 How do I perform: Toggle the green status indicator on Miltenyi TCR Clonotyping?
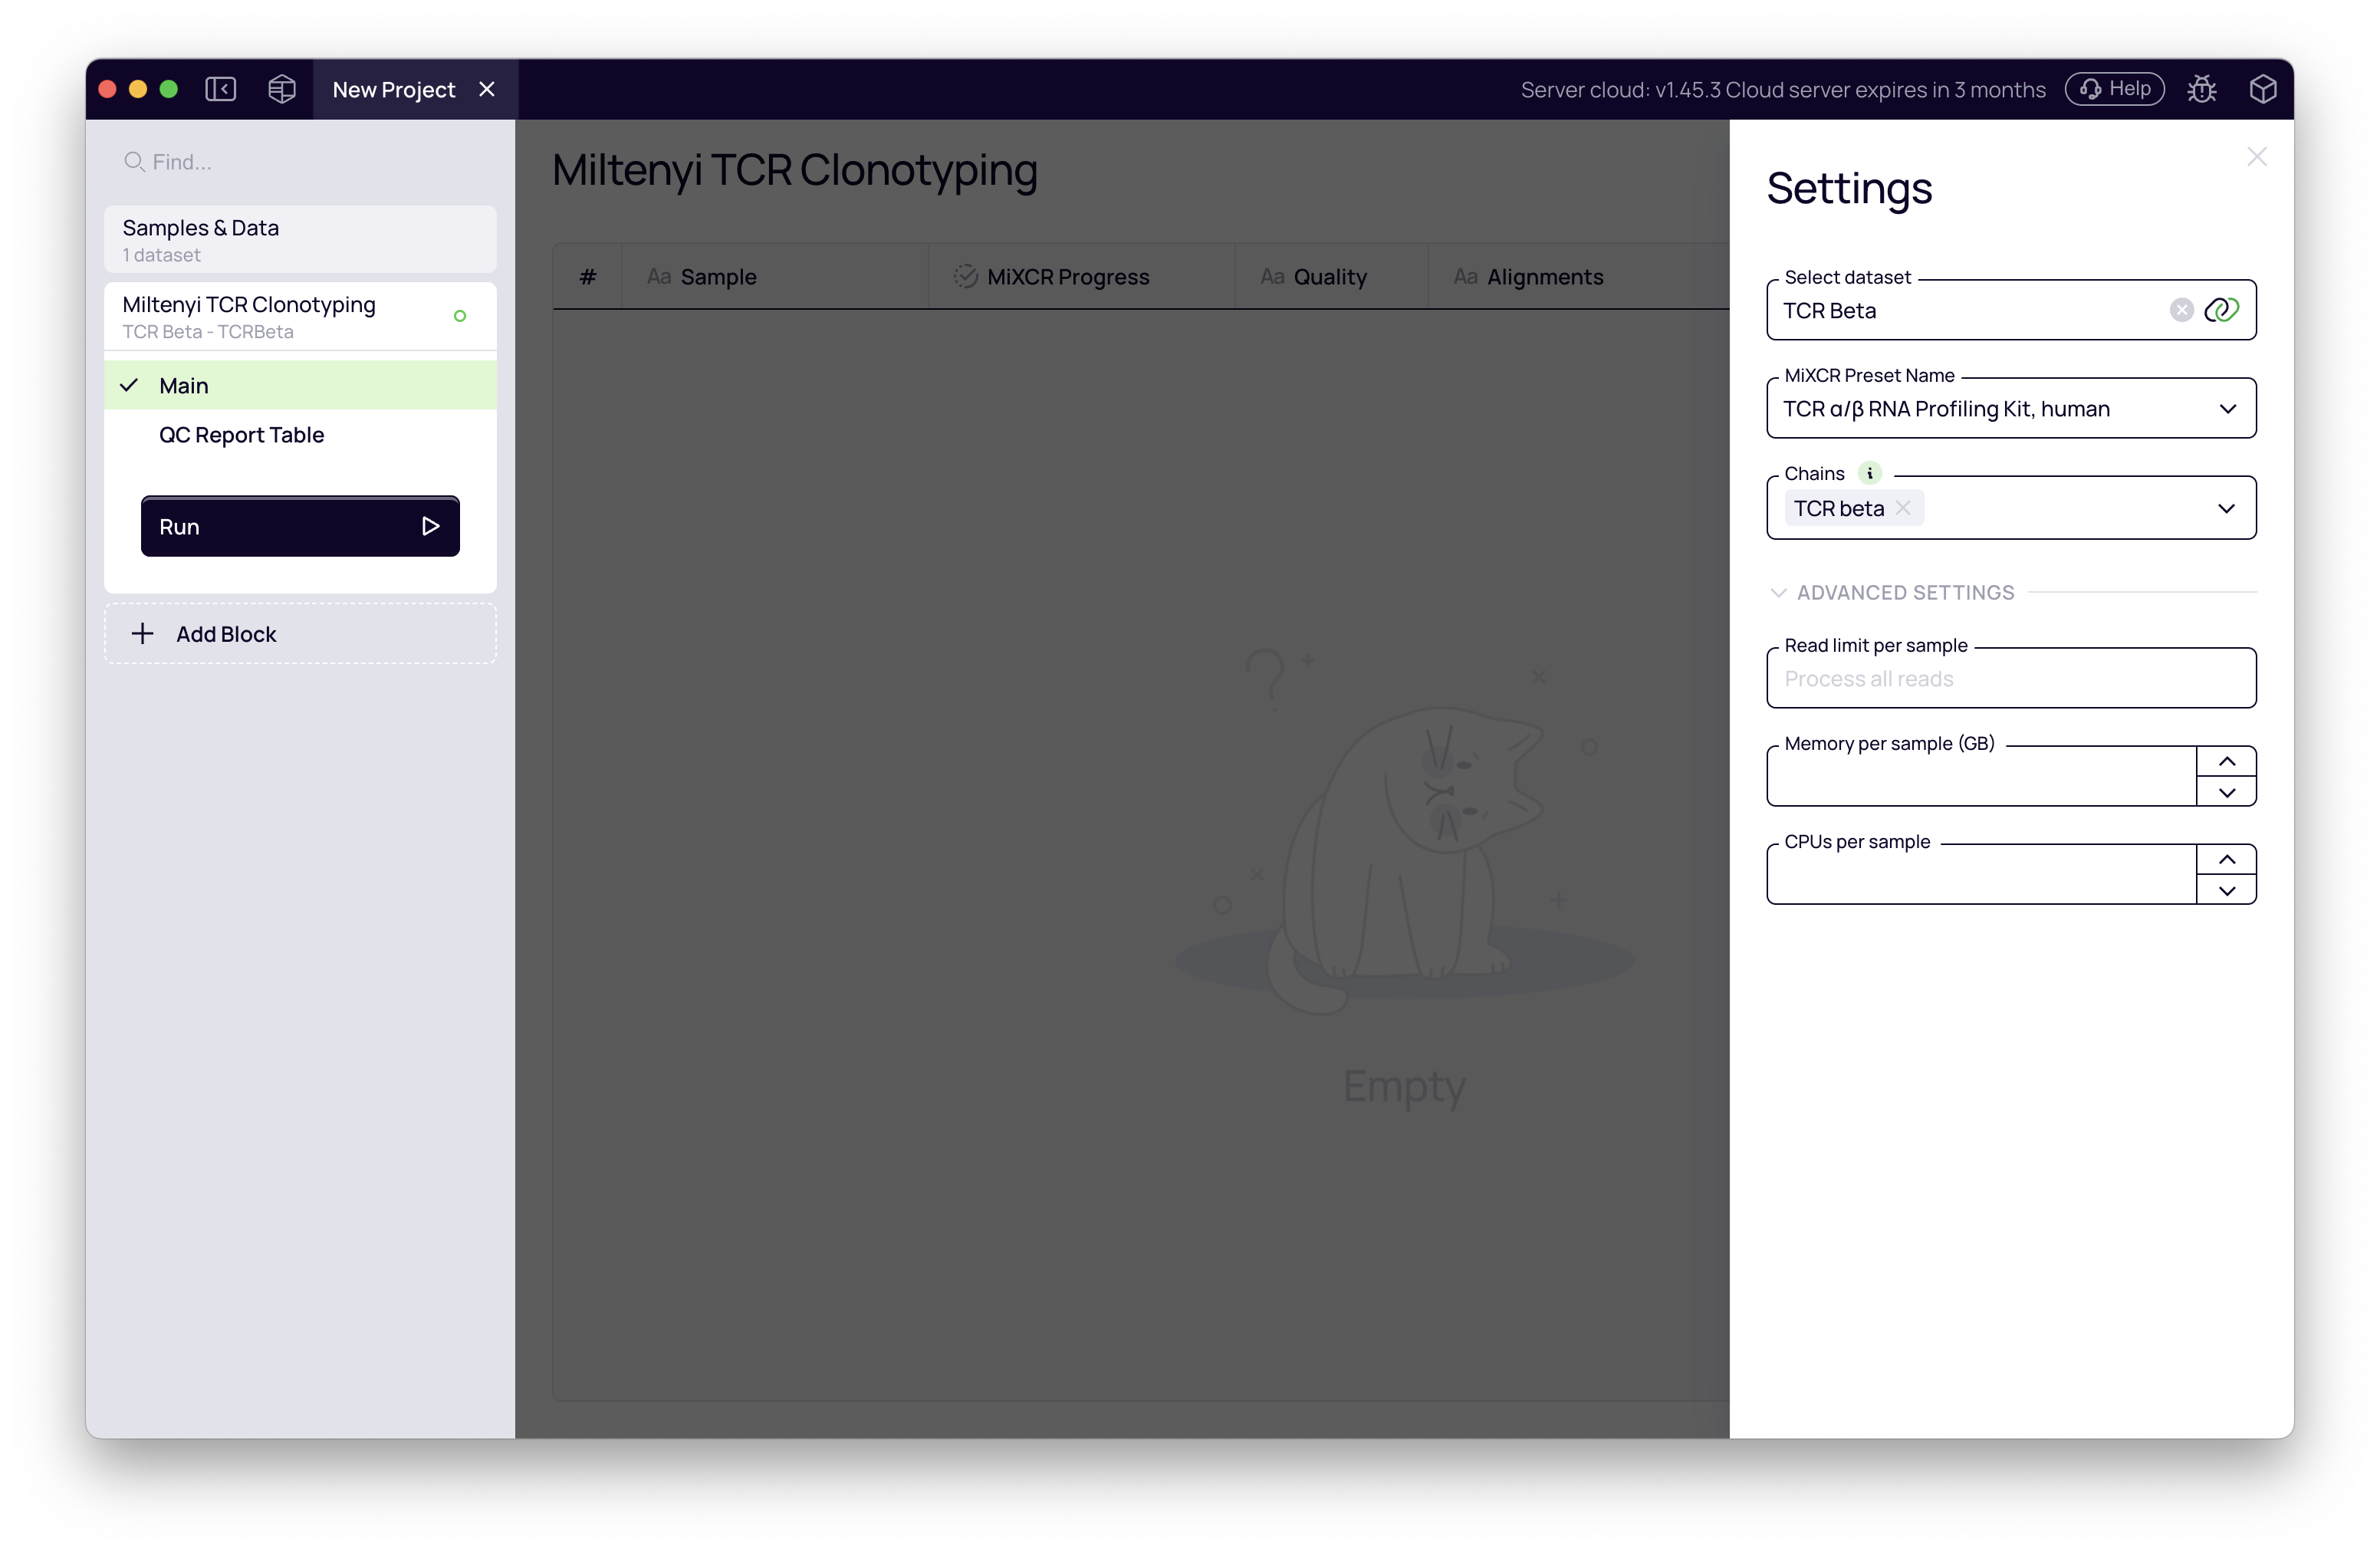(460, 316)
